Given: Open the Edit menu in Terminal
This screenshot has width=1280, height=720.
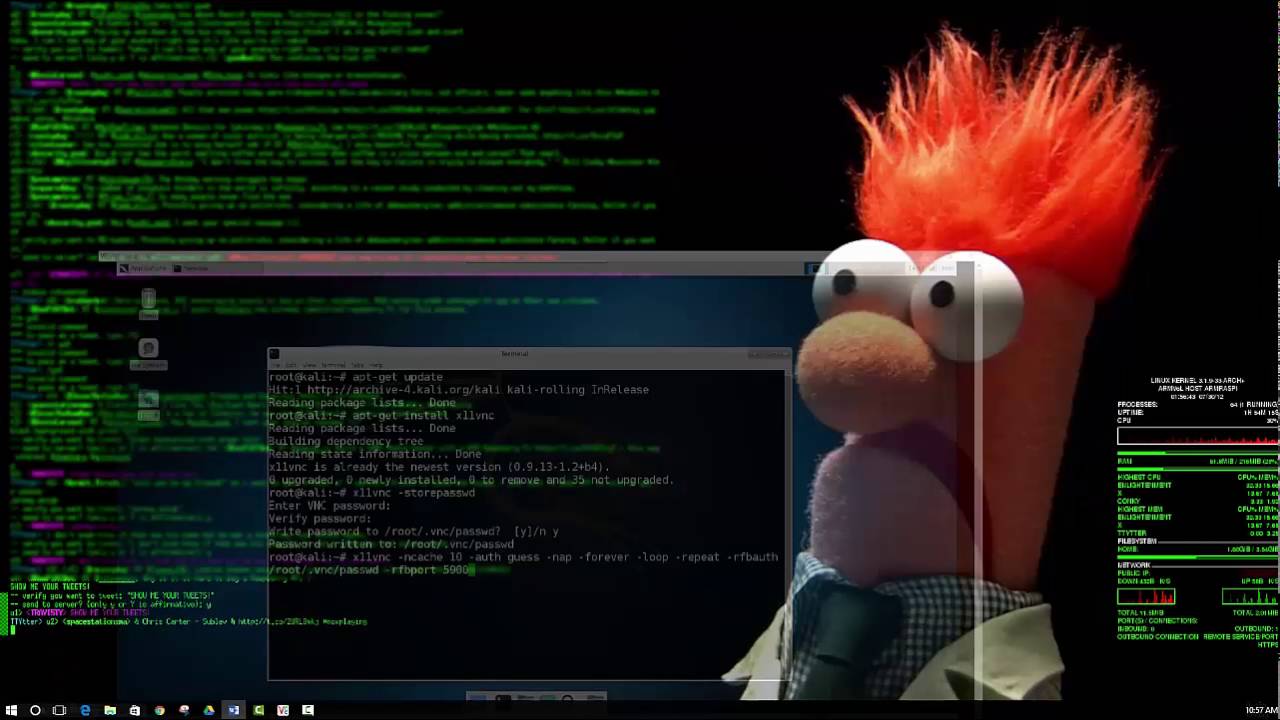Looking at the screenshot, I should 292,365.
